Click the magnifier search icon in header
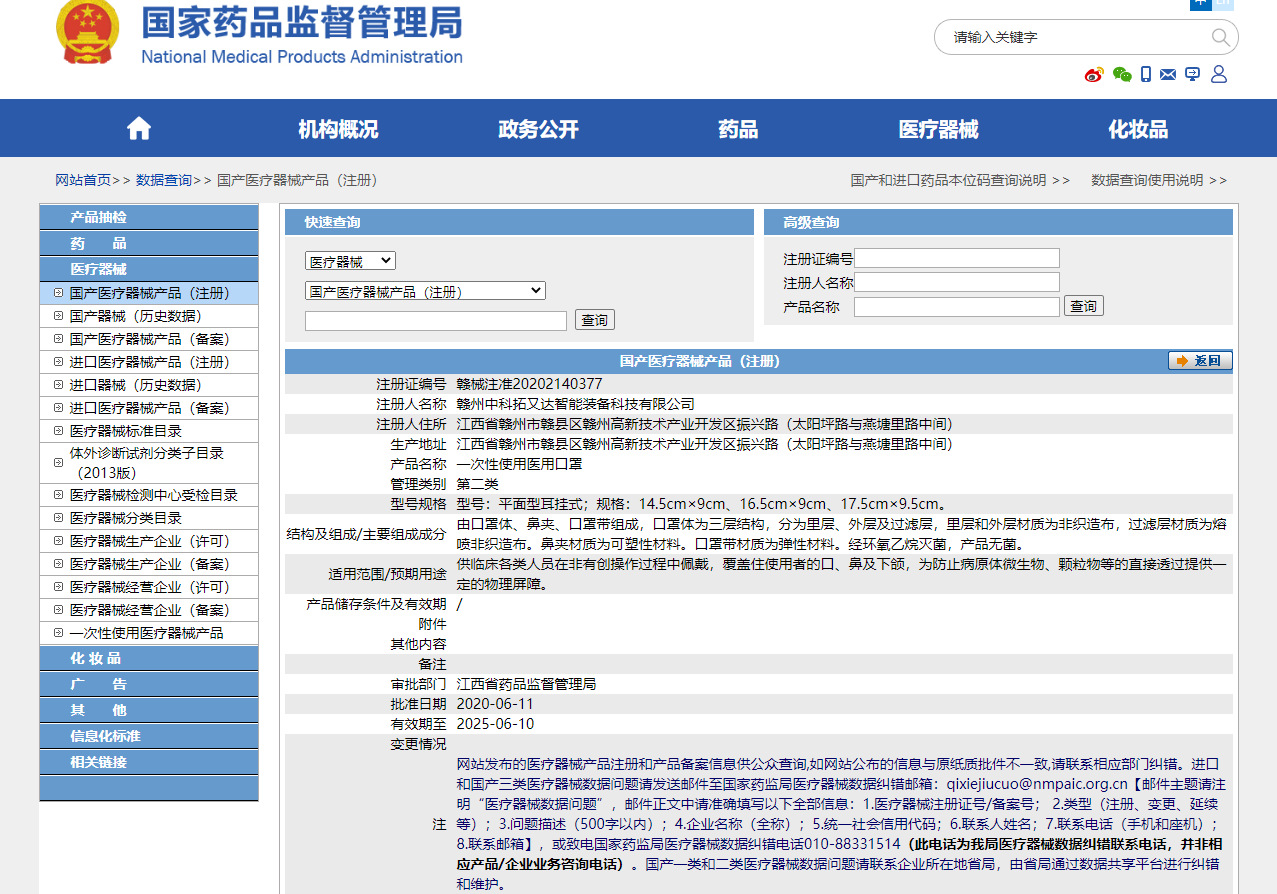Screen dimensions: 1277x894 click(x=1221, y=37)
